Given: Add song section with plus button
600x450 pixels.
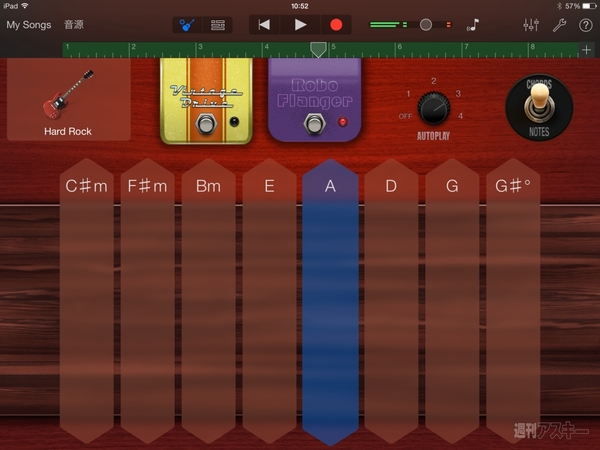Looking at the screenshot, I should (586, 50).
